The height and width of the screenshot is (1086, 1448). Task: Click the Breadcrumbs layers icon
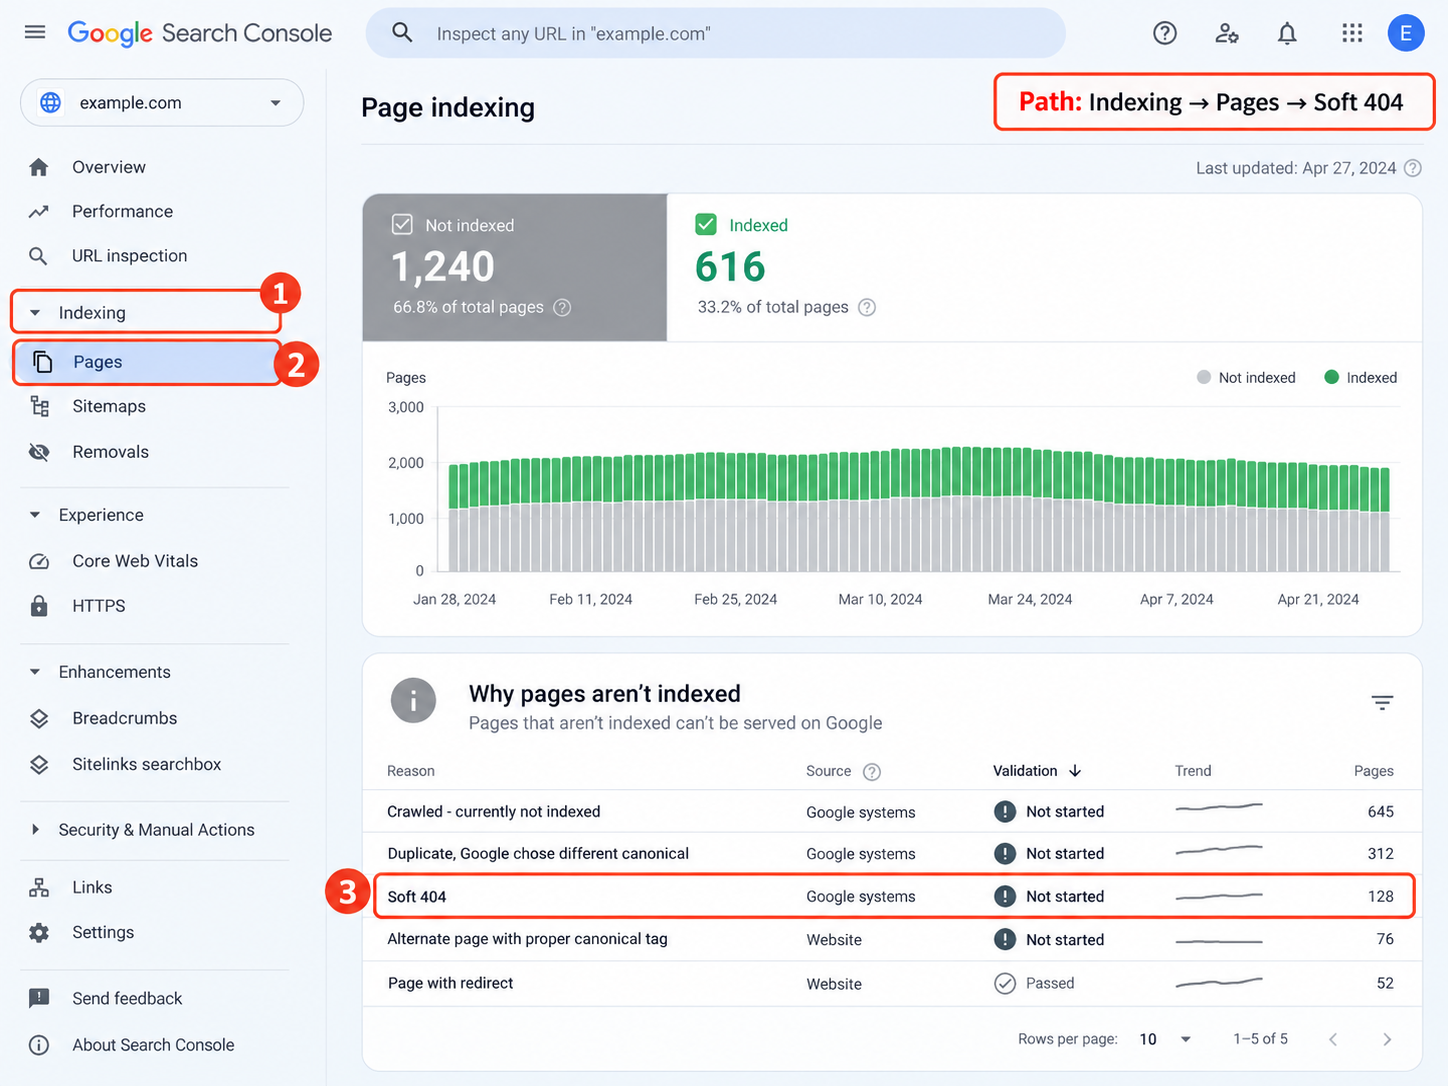(x=39, y=718)
